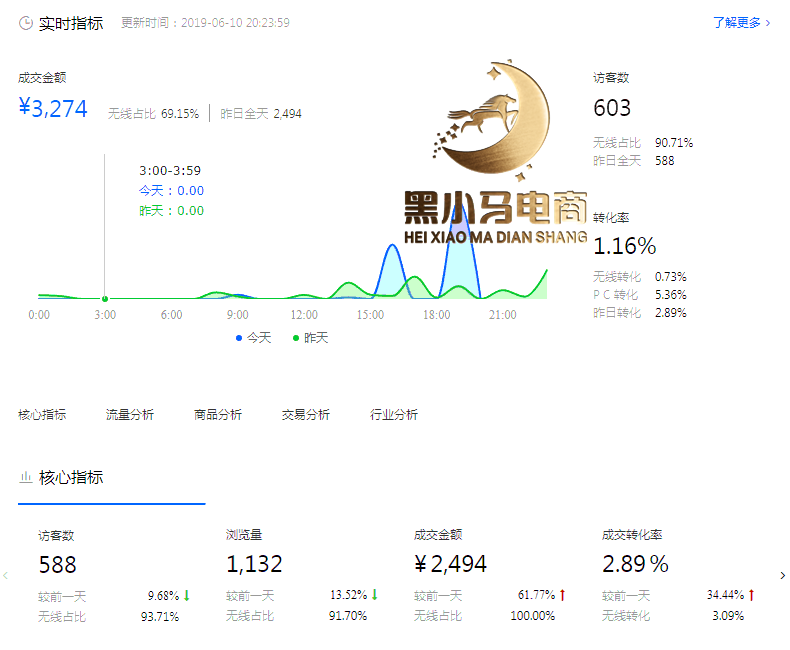Image resolution: width=790 pixels, height=650 pixels.
Task: Click the 昨天：0.00 tooltip value
Action: pyautogui.click(x=171, y=211)
